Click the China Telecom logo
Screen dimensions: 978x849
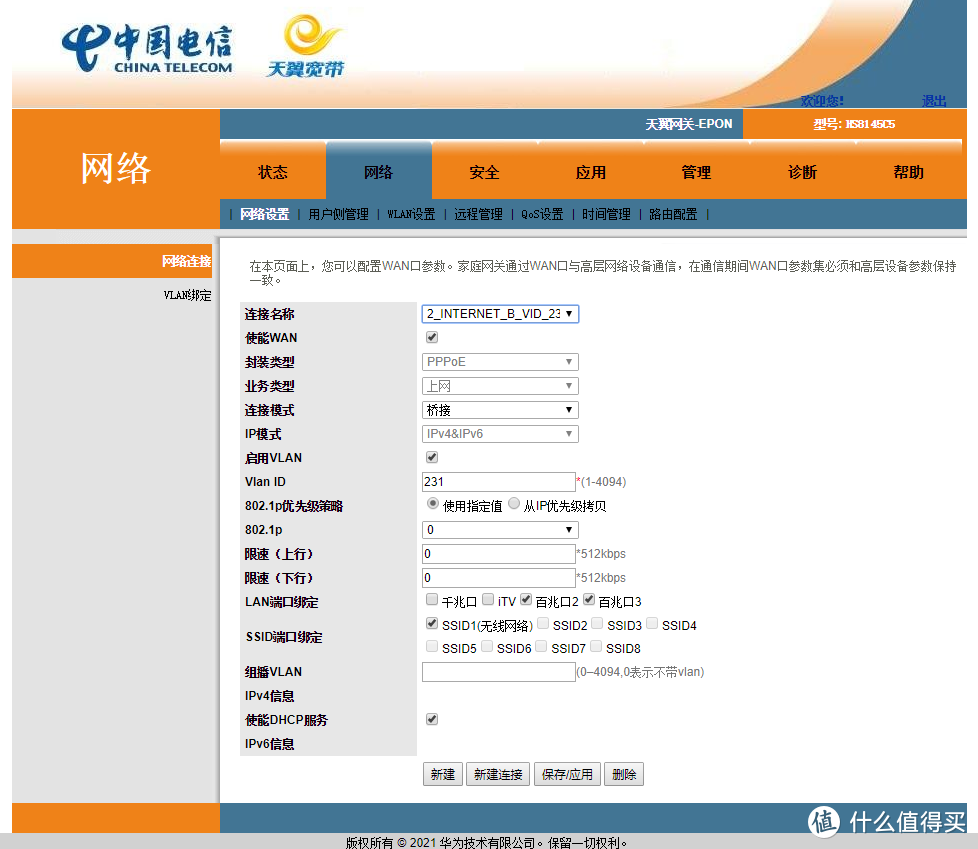[x=146, y=44]
